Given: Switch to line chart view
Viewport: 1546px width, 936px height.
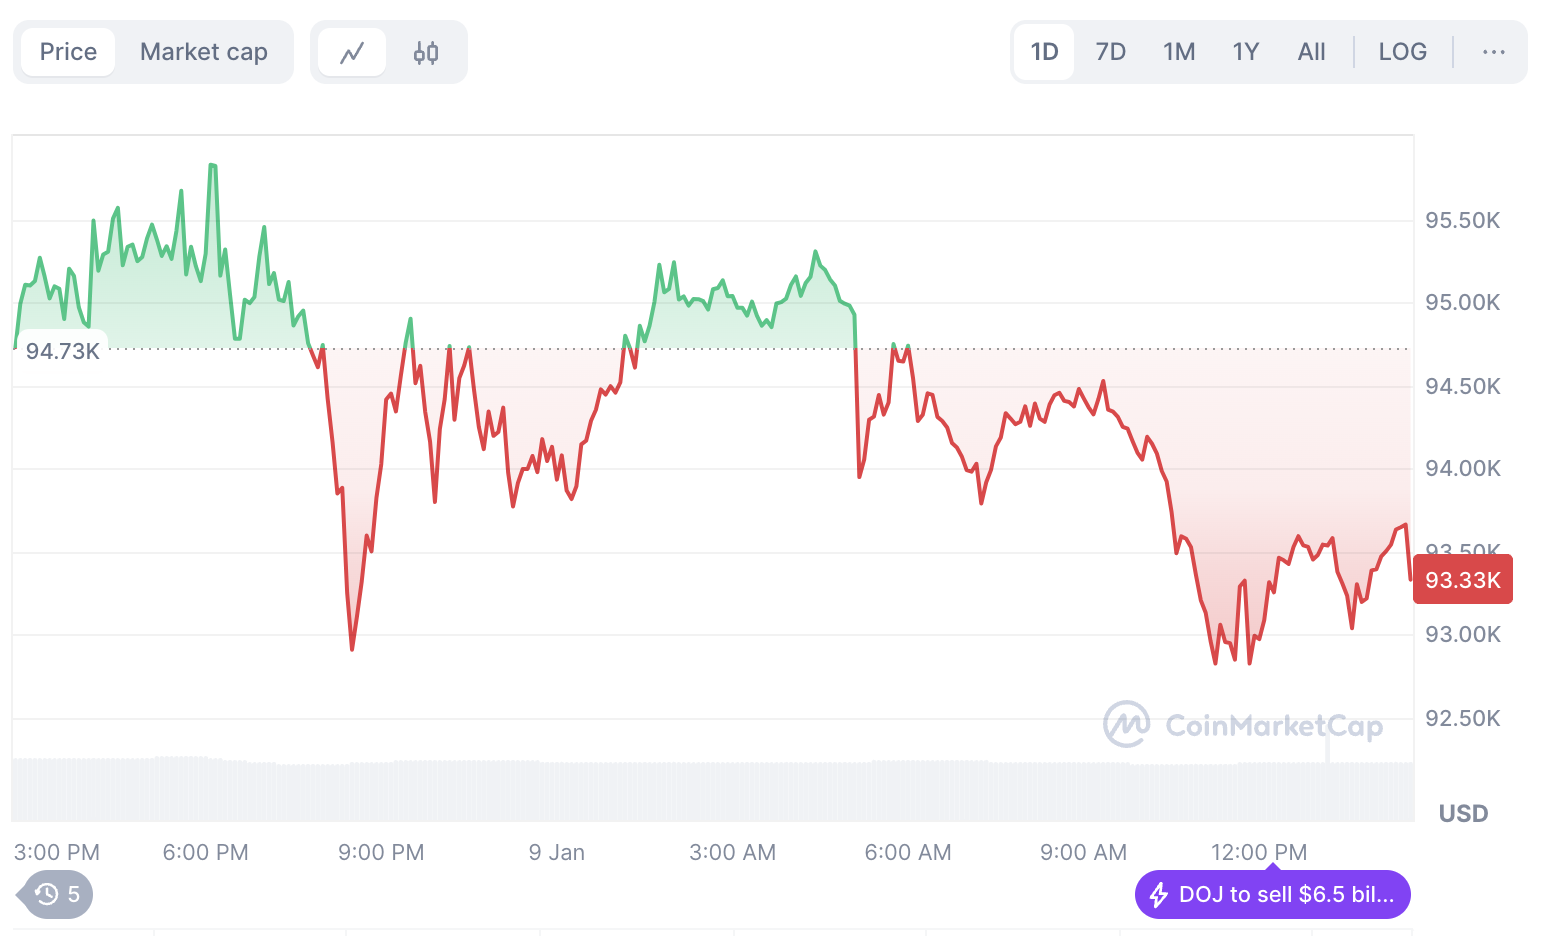Looking at the screenshot, I should click(352, 53).
